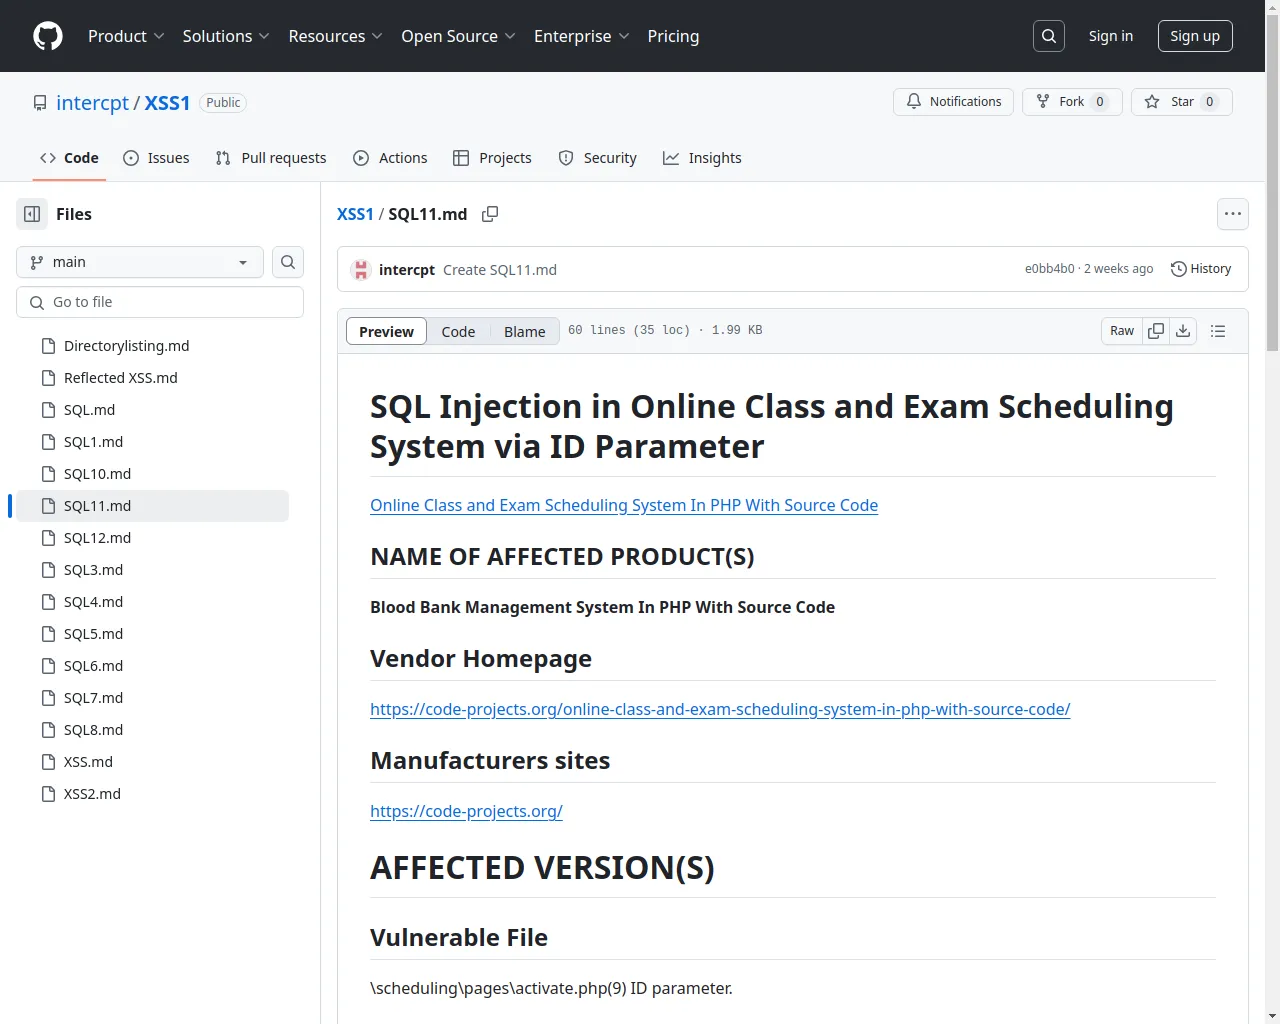Open Online Class and Exam Scheduling System link
Screen dimensions: 1280x1024
coord(624,505)
